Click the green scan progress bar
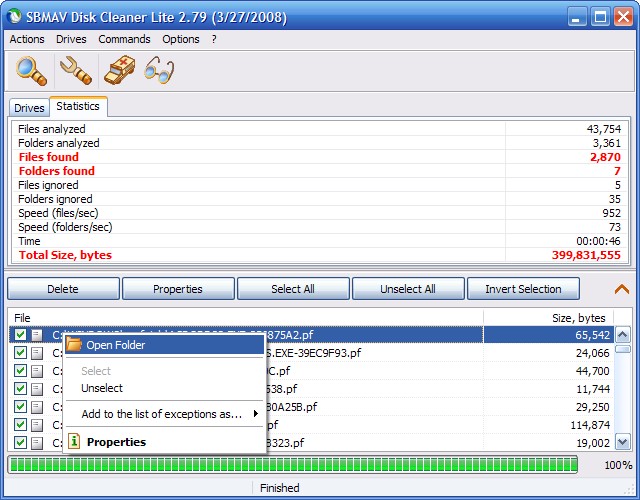This screenshot has width=640, height=500. coord(293,465)
